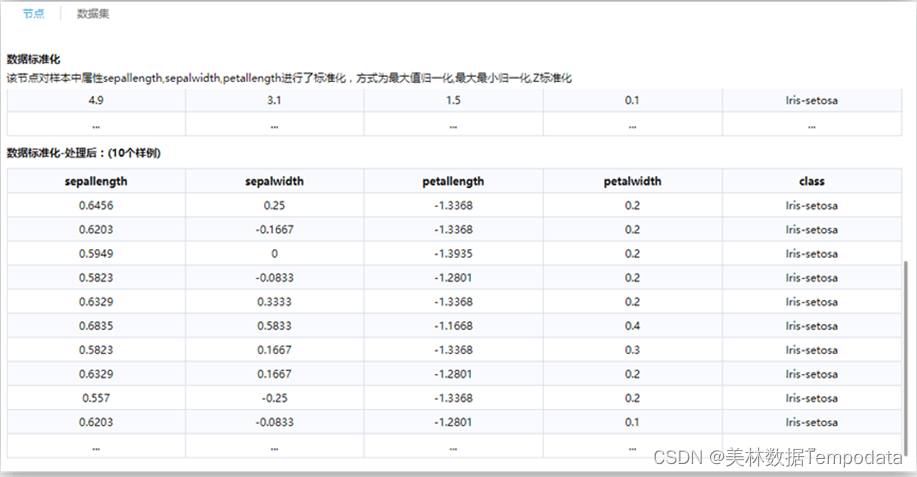Select the 1.5 cell in the upper table
Image resolution: width=917 pixels, height=477 pixels.
(x=453, y=101)
